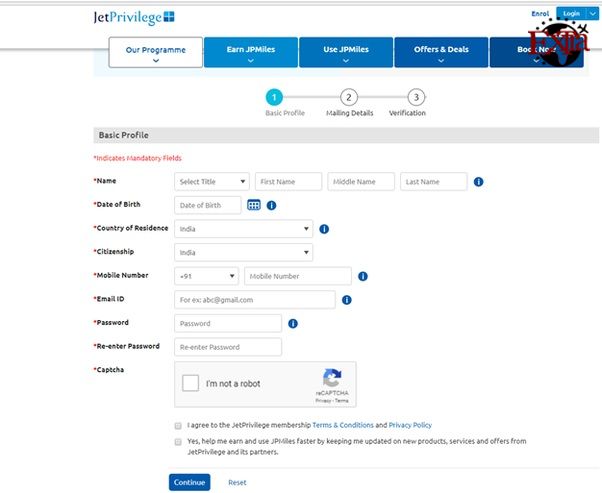Image resolution: width=602 pixels, height=493 pixels.
Task: Click the Email ID field
Action: pyautogui.click(x=255, y=300)
